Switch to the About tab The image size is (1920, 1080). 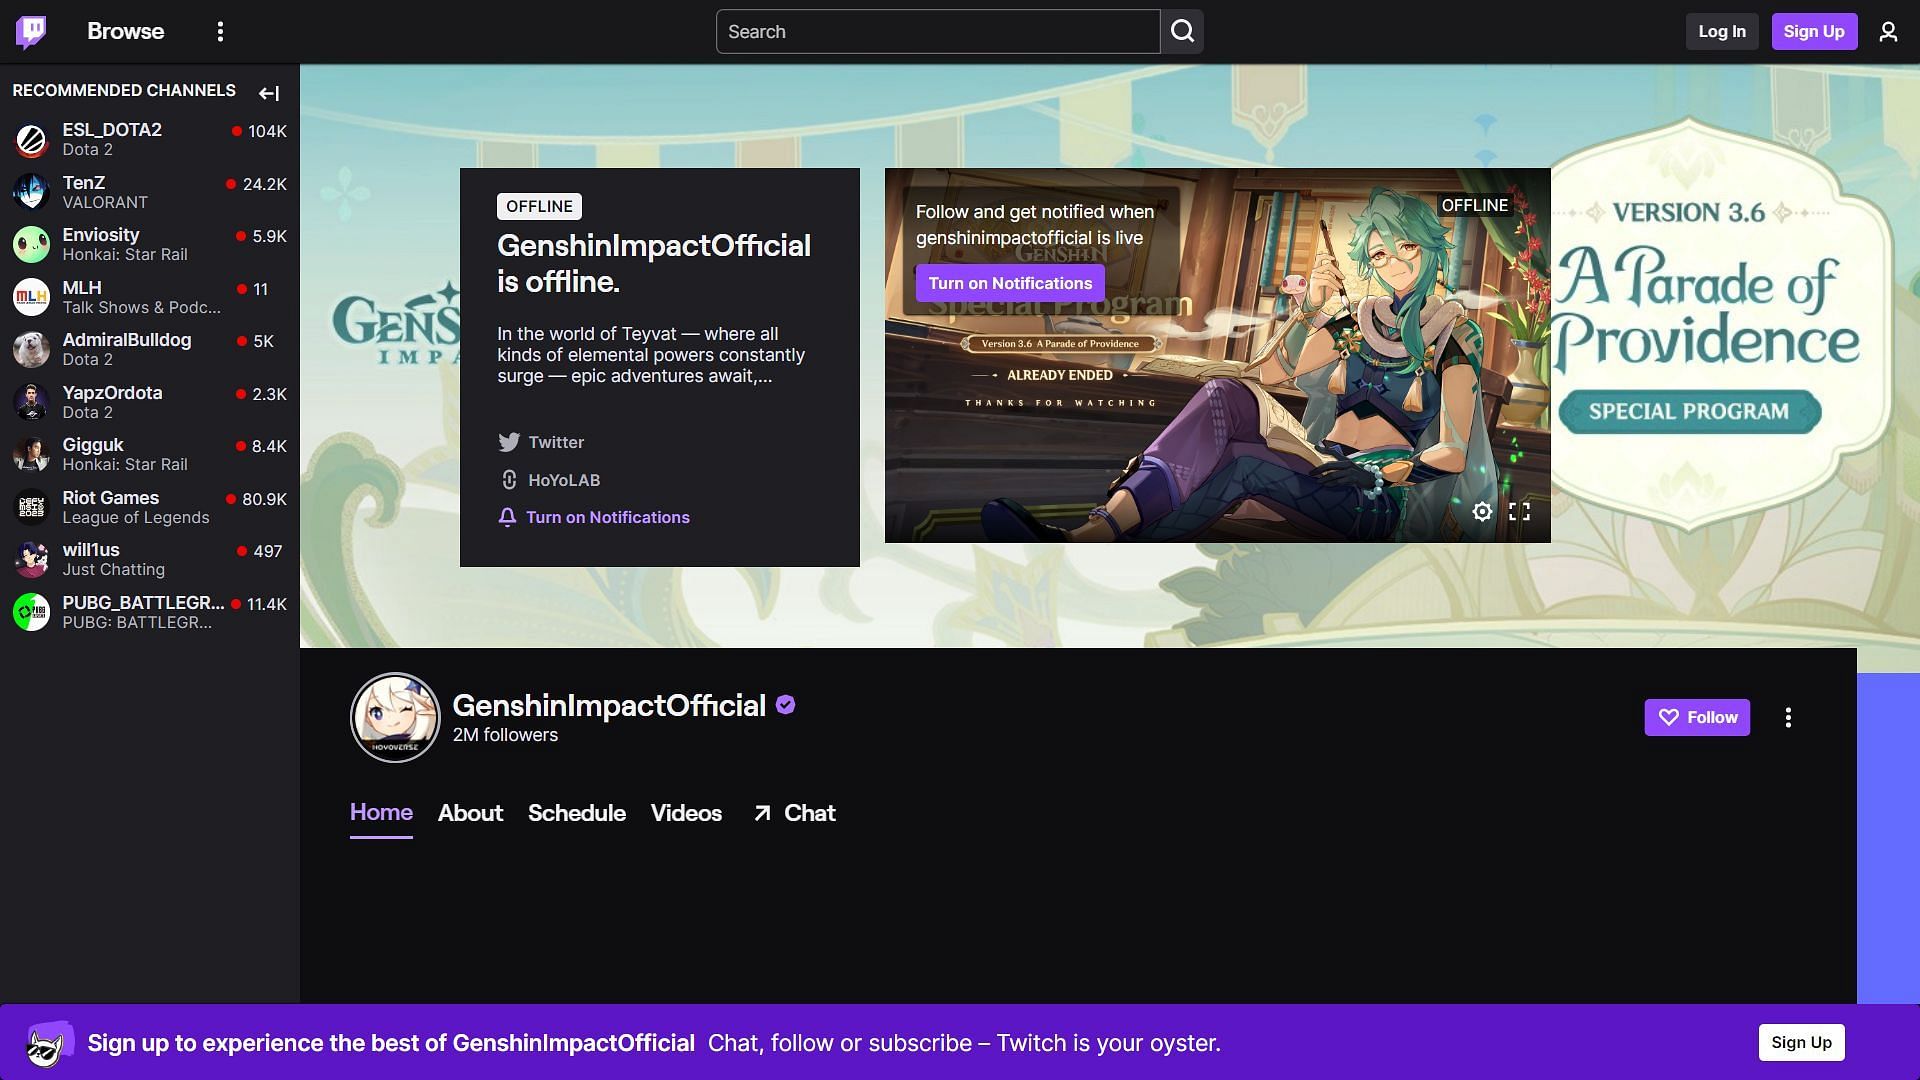(x=470, y=813)
